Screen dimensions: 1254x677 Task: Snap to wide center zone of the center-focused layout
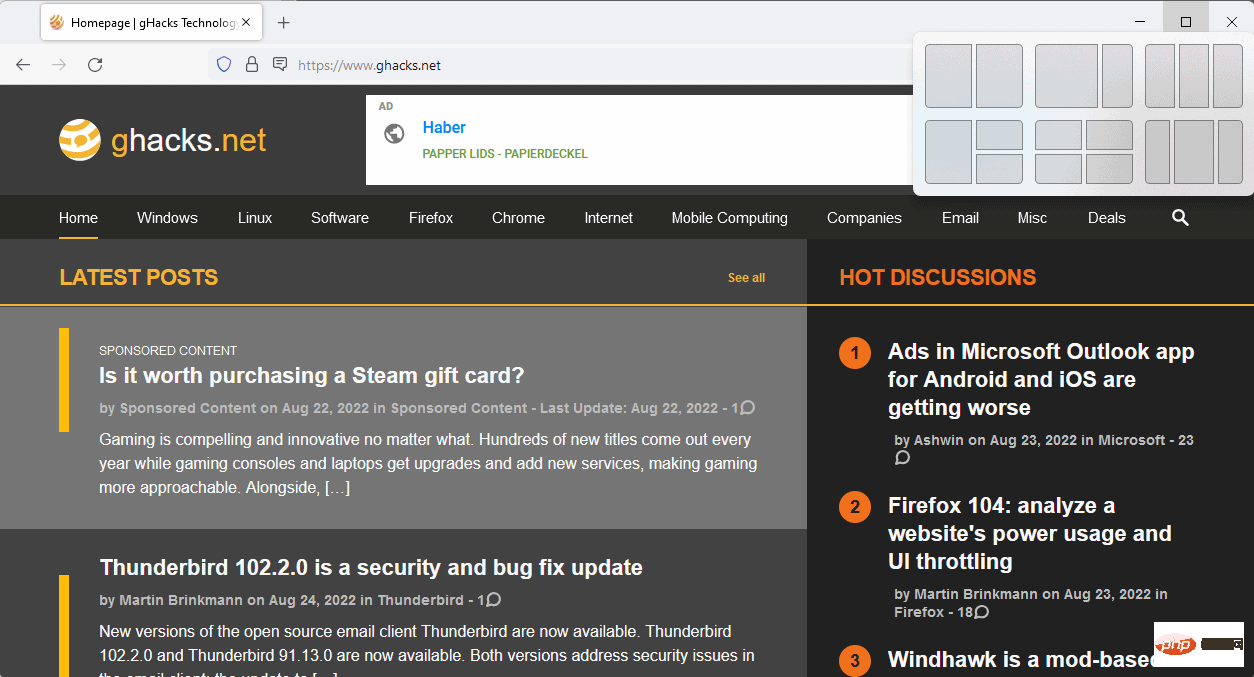pyautogui.click(x=1194, y=152)
